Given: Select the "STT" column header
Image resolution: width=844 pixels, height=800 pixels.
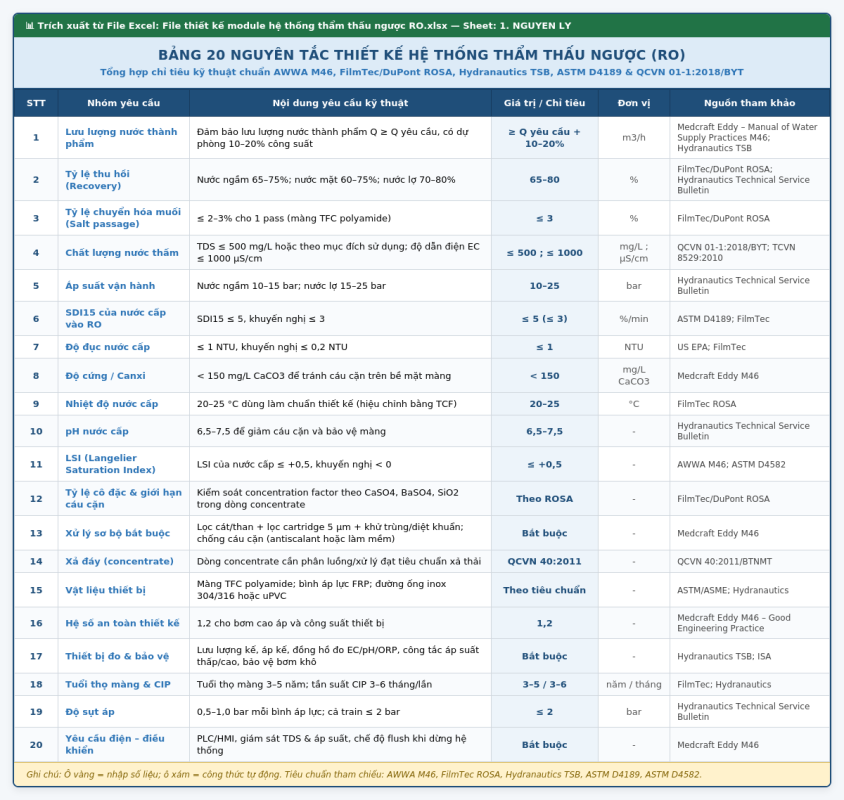Looking at the screenshot, I should coord(36,103).
